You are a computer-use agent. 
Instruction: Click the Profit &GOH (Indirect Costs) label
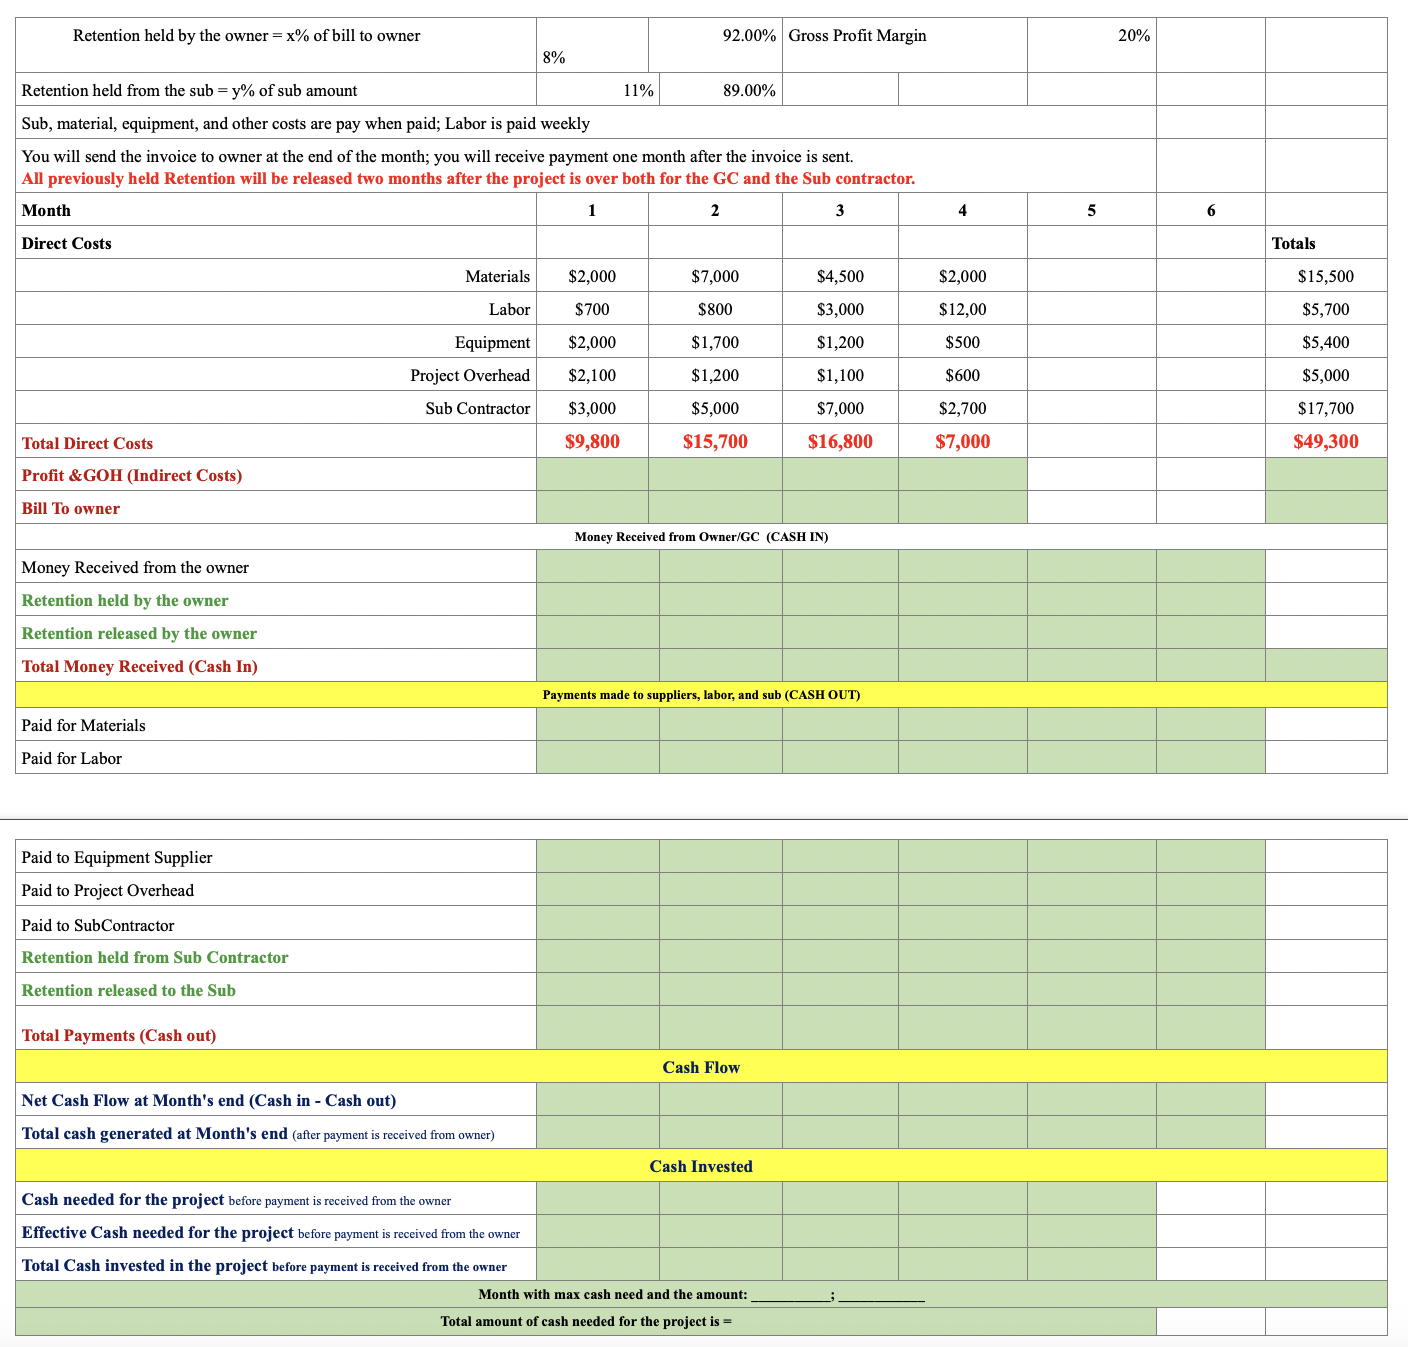132,475
